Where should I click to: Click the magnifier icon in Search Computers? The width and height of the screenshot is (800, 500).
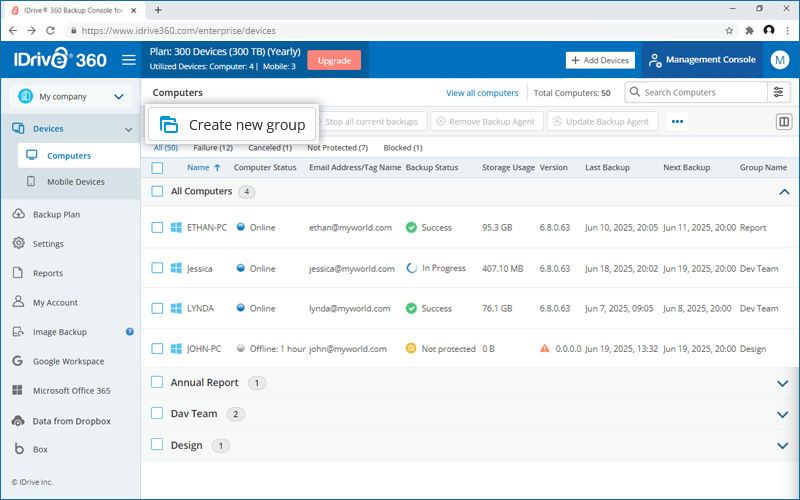tap(634, 92)
